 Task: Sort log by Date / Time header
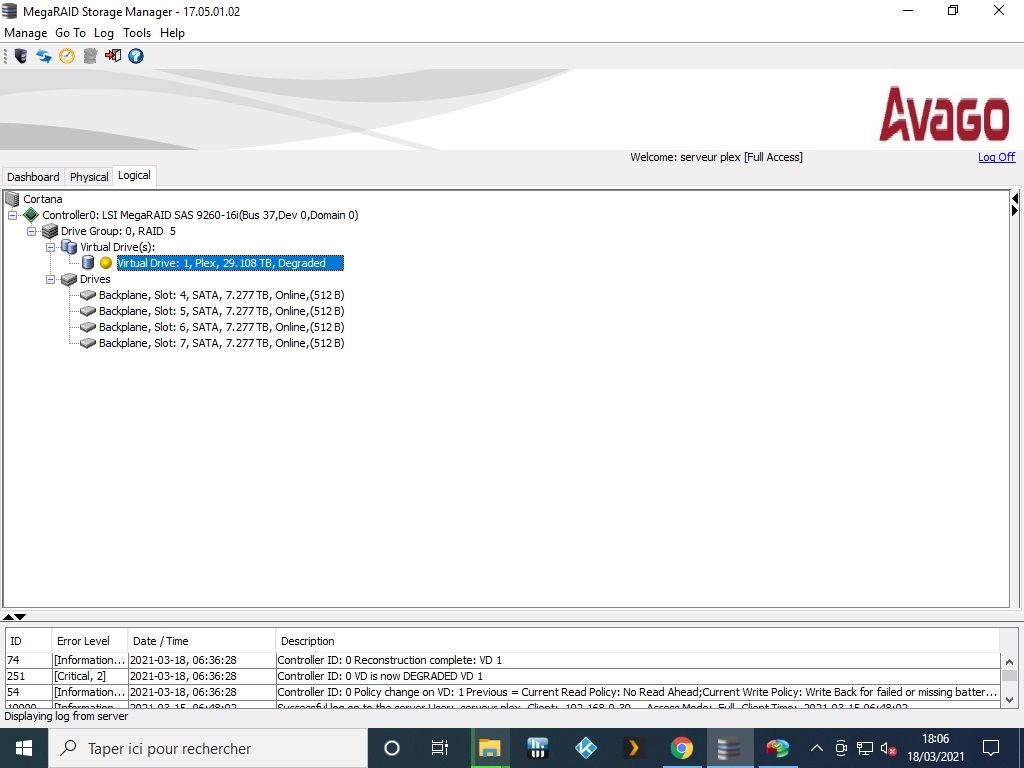point(202,641)
